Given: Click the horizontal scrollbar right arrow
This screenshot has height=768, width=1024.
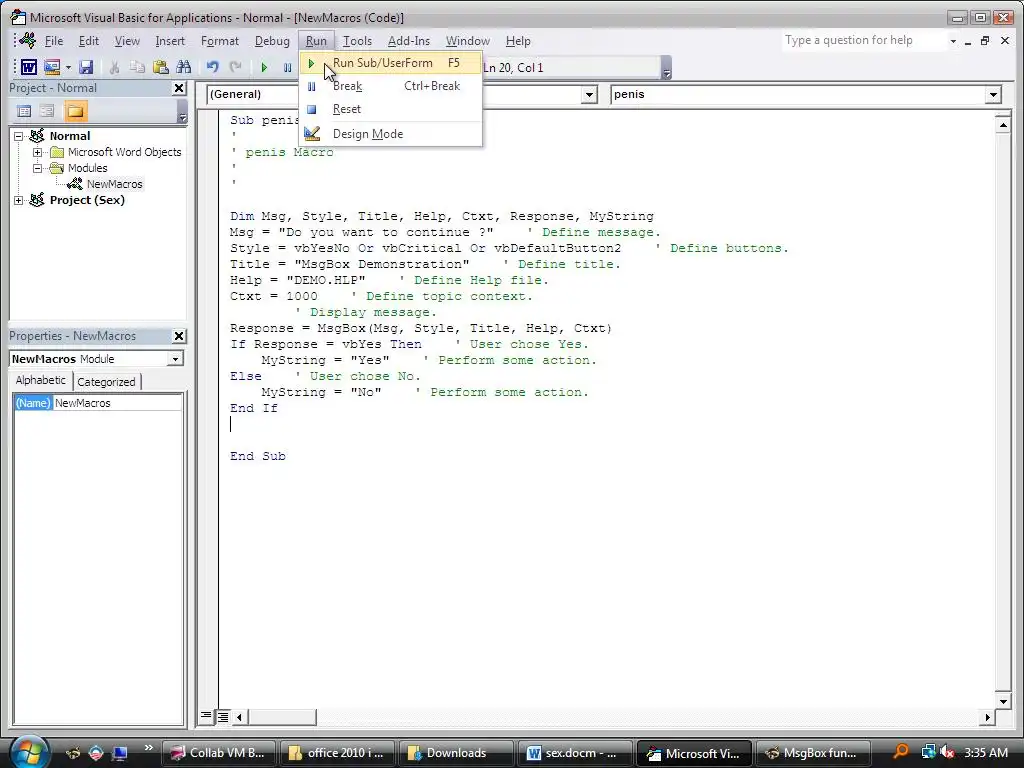Looking at the screenshot, I should click(987, 717).
